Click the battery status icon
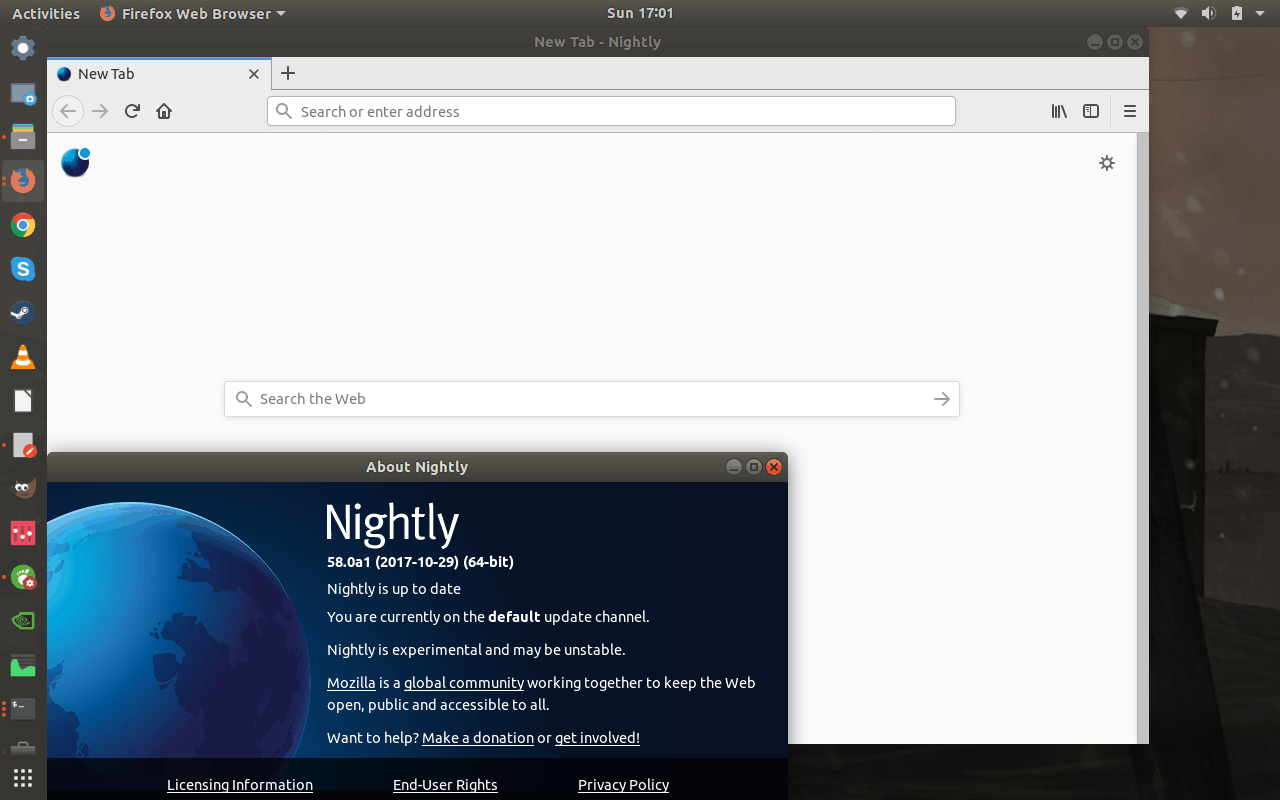 pos(1237,14)
